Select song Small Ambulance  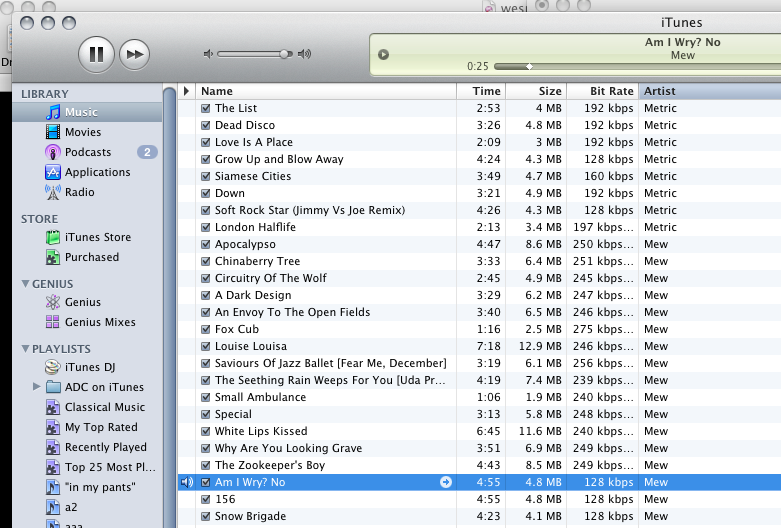point(260,397)
